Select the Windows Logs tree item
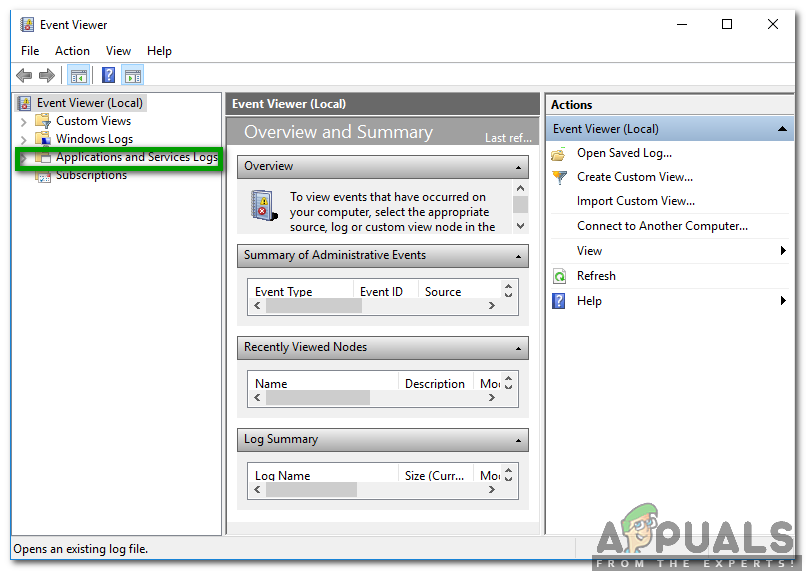 click(x=95, y=139)
